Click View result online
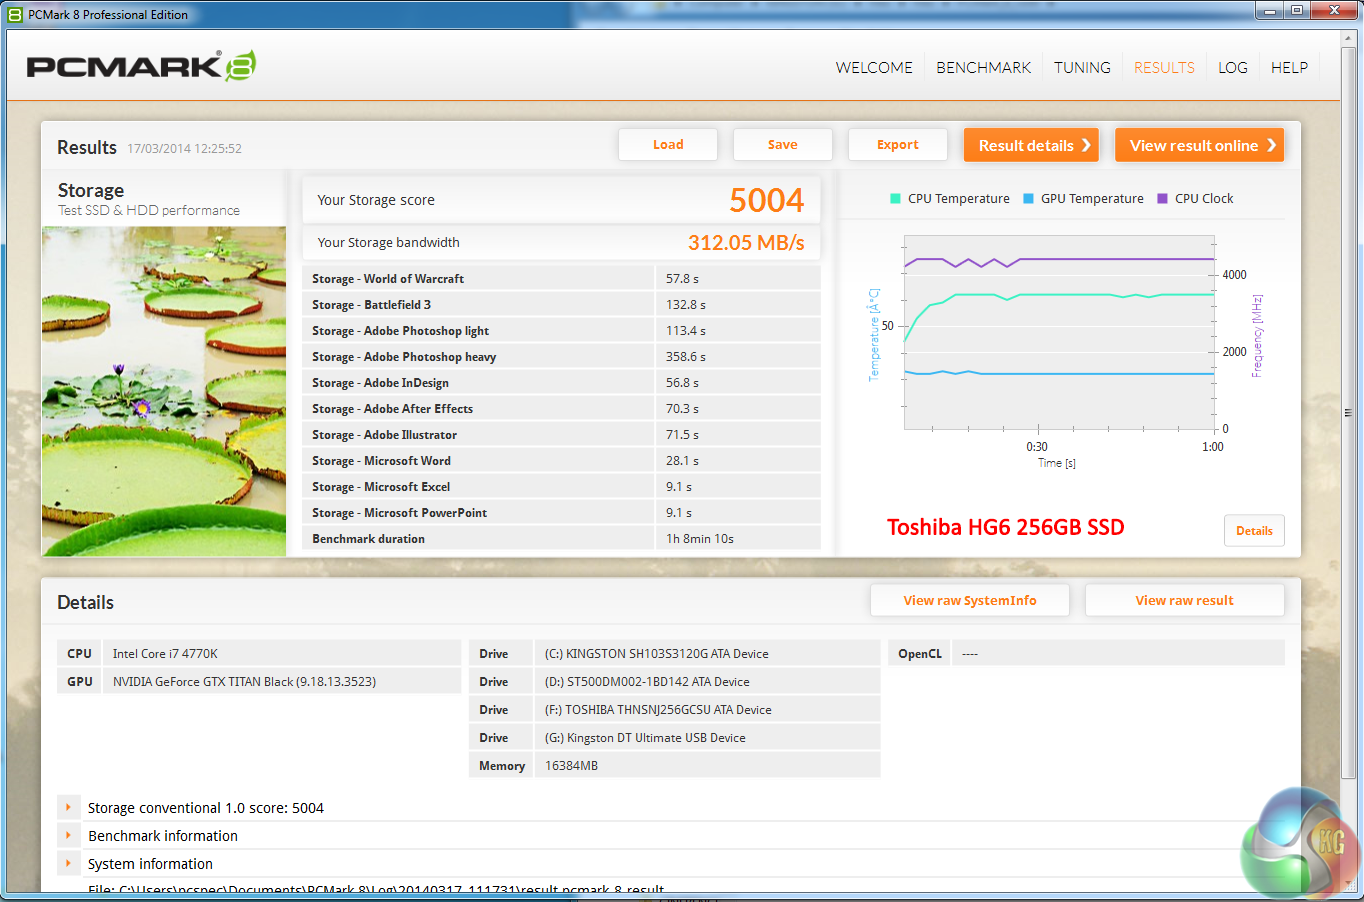 click(1199, 145)
